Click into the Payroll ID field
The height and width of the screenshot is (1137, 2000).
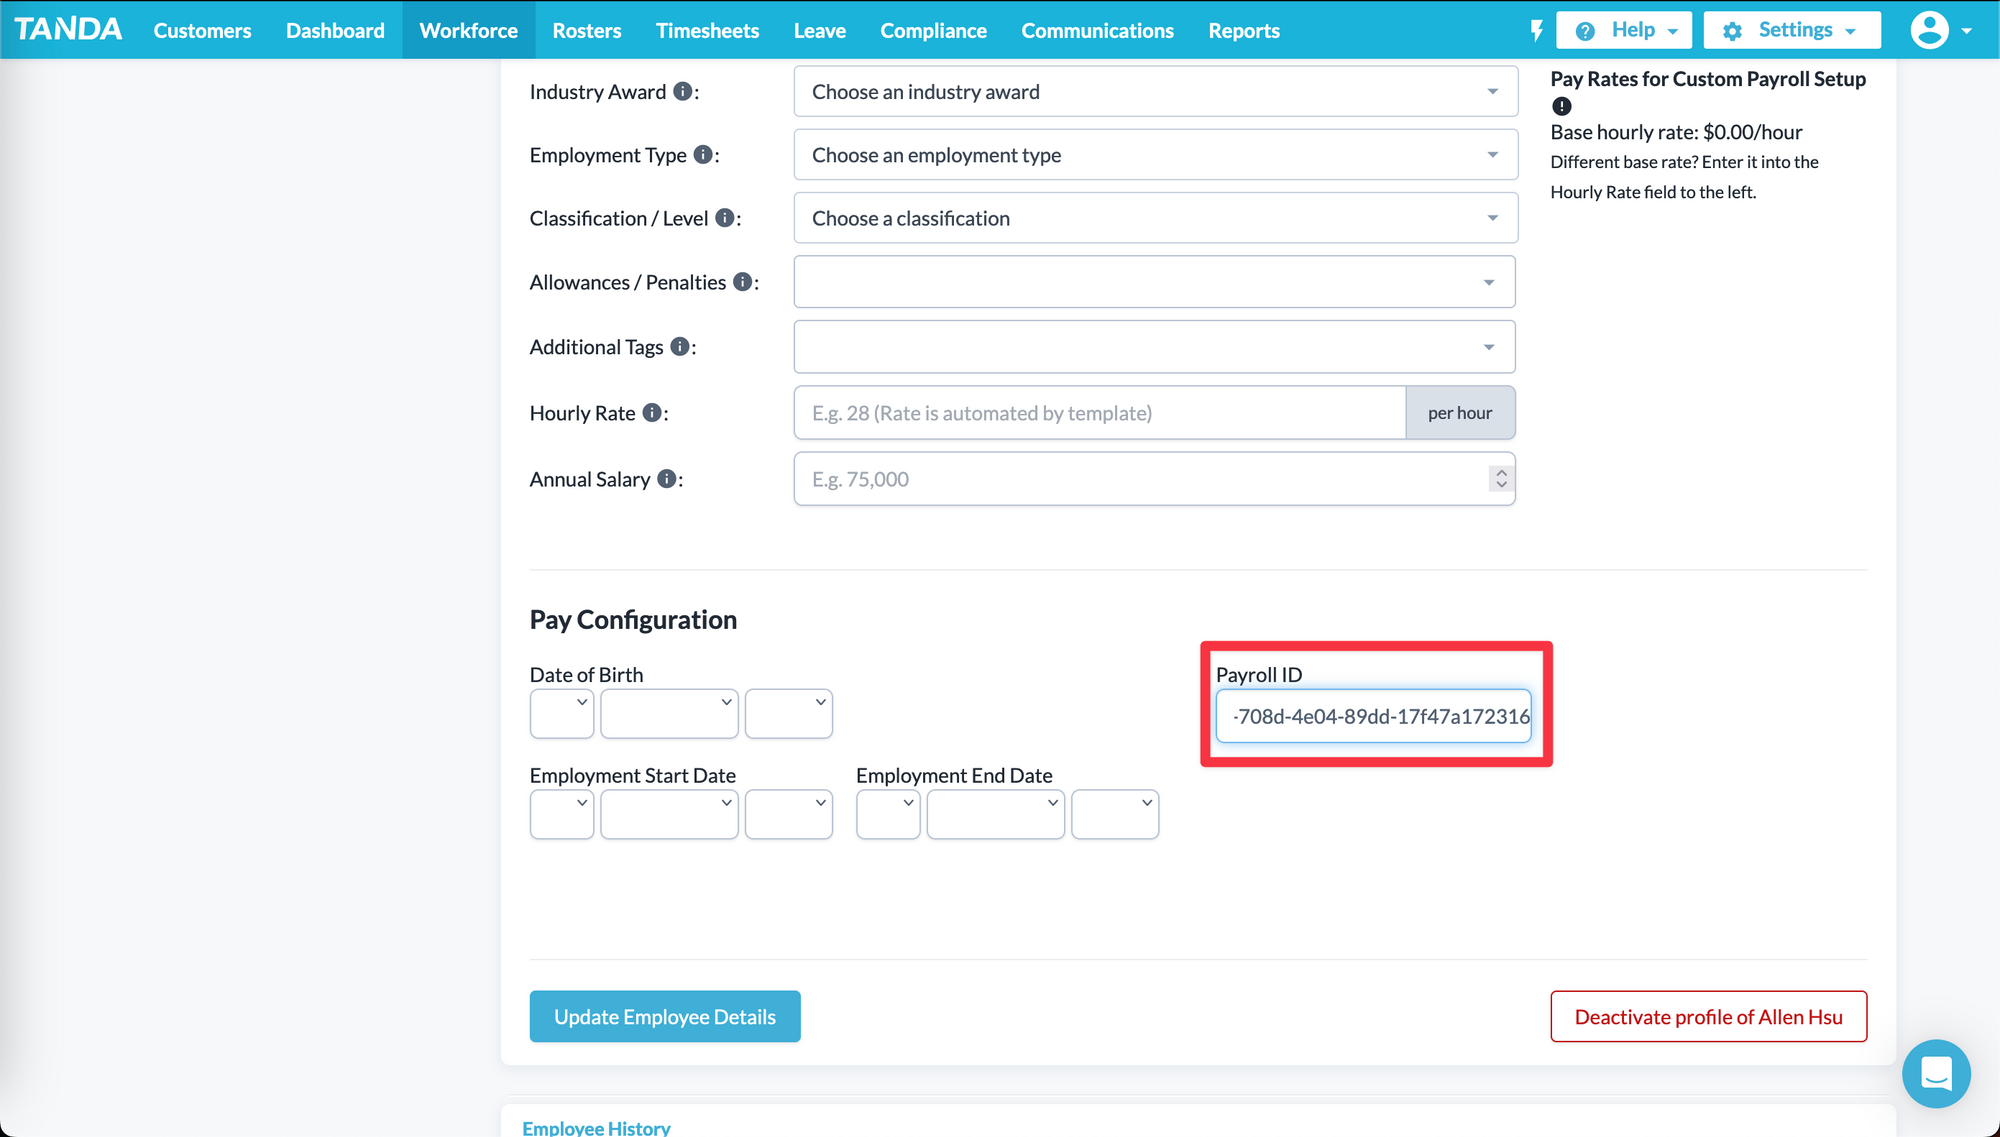click(x=1373, y=716)
